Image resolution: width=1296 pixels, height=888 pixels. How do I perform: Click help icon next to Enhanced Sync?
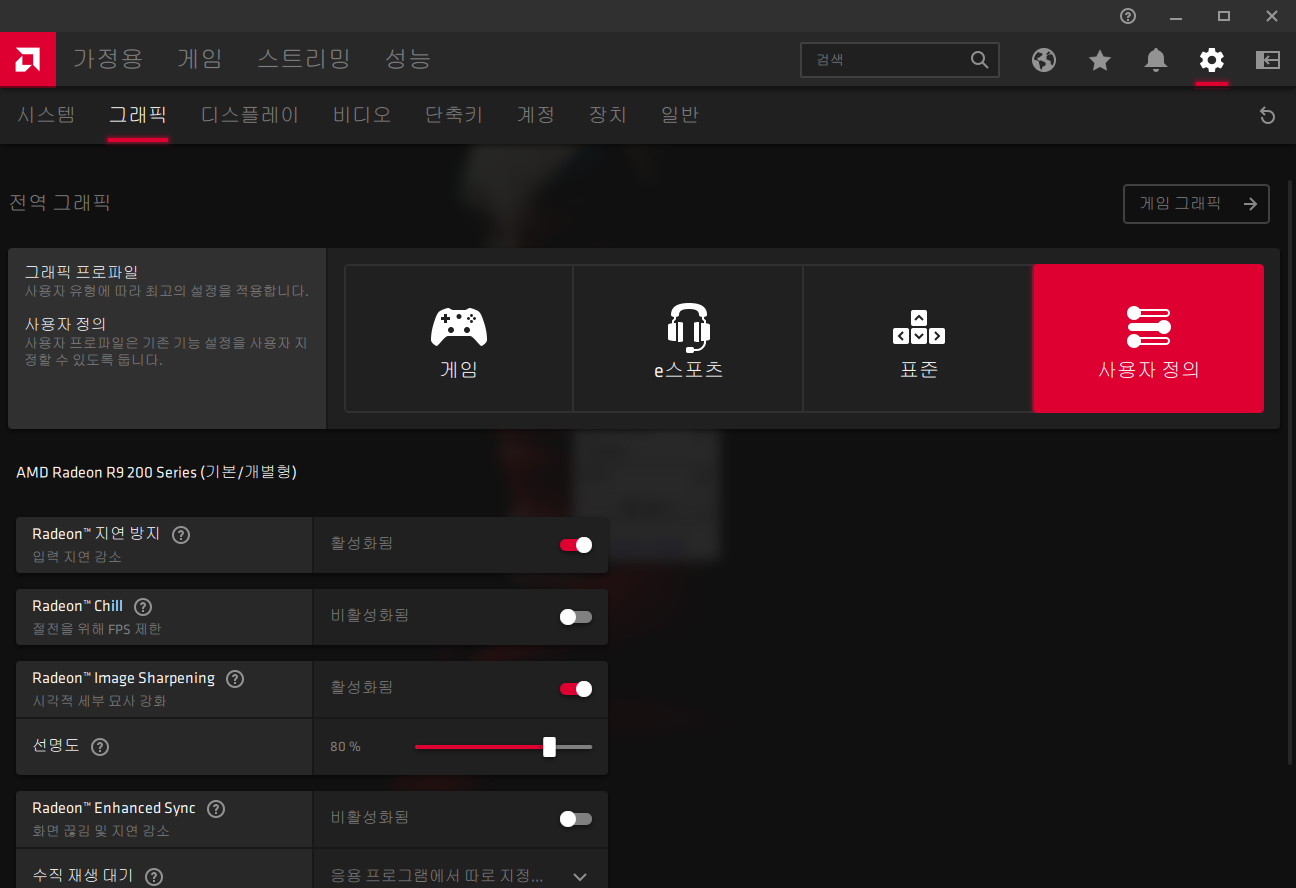(x=216, y=808)
